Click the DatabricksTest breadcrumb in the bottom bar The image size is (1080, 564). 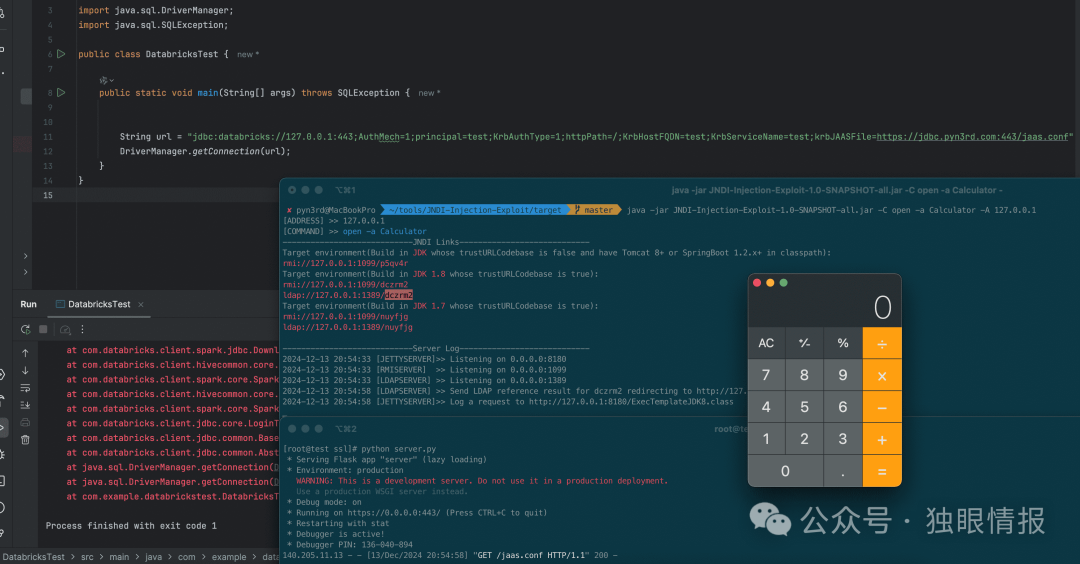click(x=34, y=557)
